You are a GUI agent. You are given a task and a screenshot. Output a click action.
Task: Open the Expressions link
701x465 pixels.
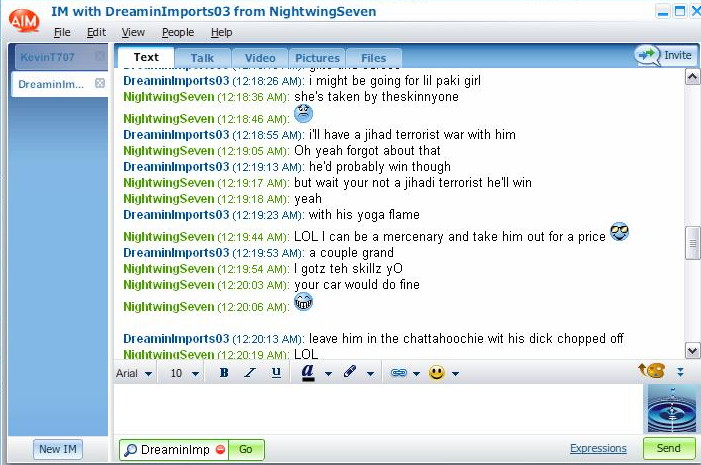598,448
